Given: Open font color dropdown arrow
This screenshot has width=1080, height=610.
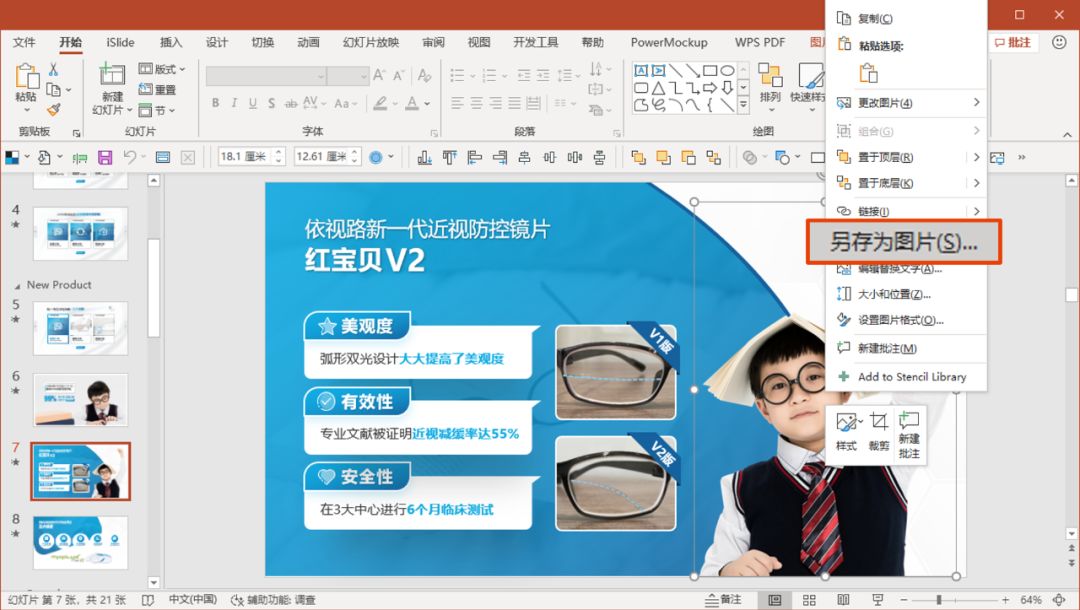Looking at the screenshot, I should click(427, 104).
